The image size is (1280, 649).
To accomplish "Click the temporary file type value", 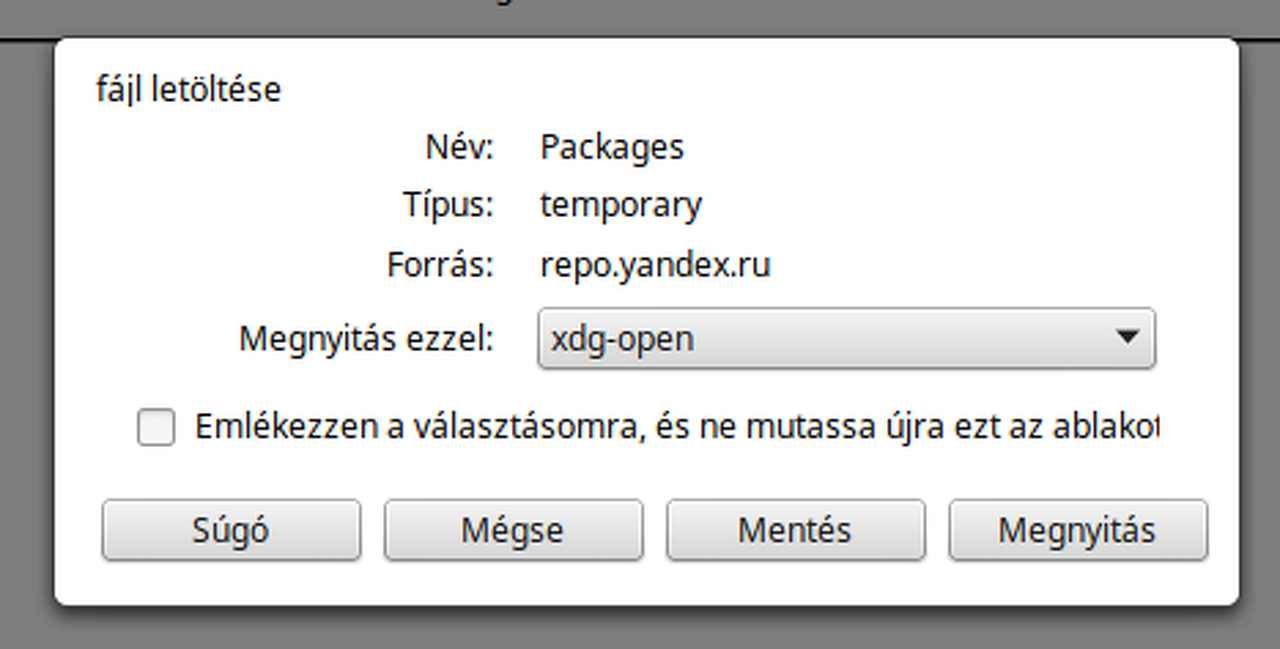I will pyautogui.click(x=621, y=205).
